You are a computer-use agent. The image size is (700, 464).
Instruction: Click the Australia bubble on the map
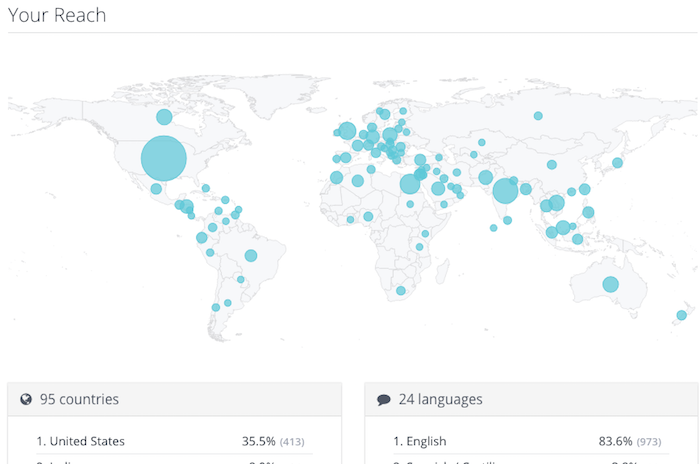tap(610, 285)
